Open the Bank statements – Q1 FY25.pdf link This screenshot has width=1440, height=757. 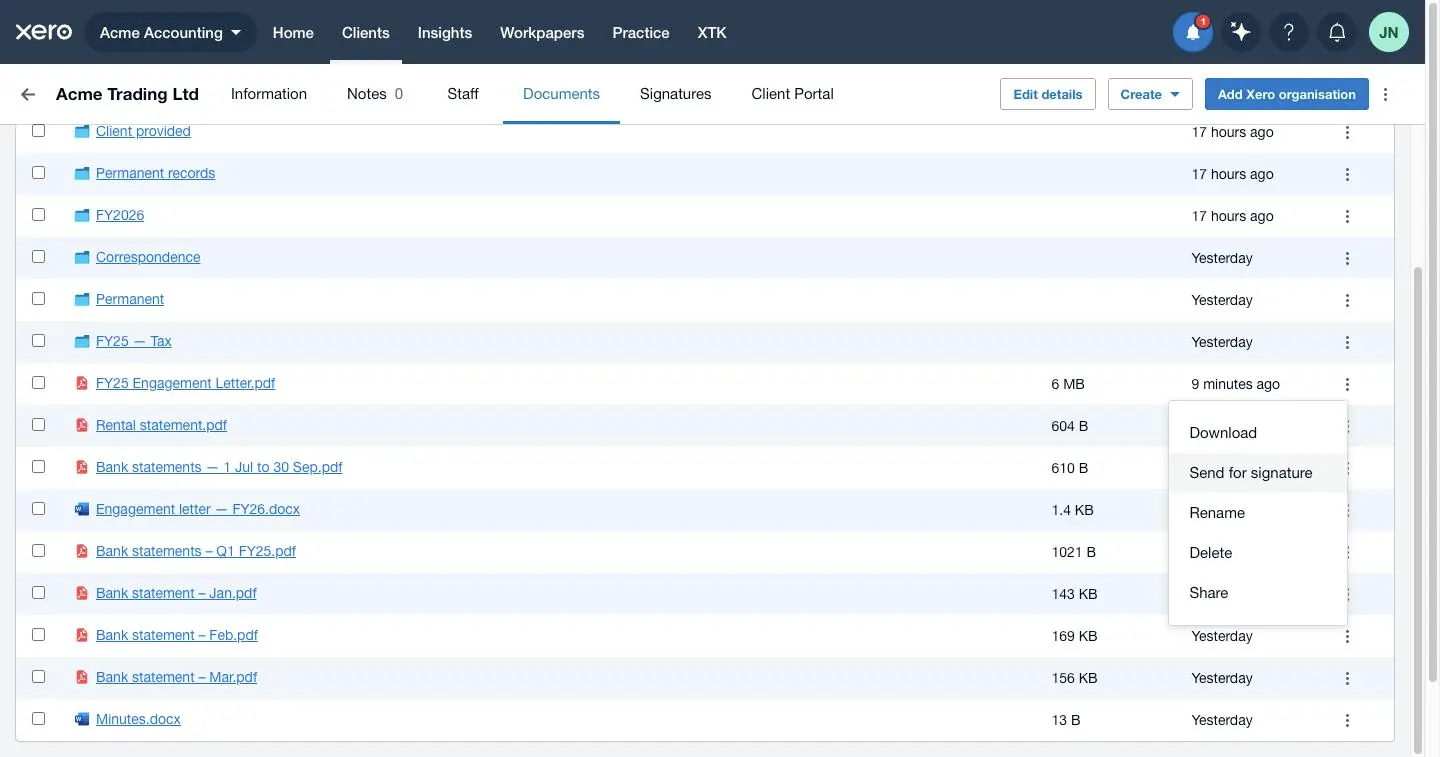[196, 551]
